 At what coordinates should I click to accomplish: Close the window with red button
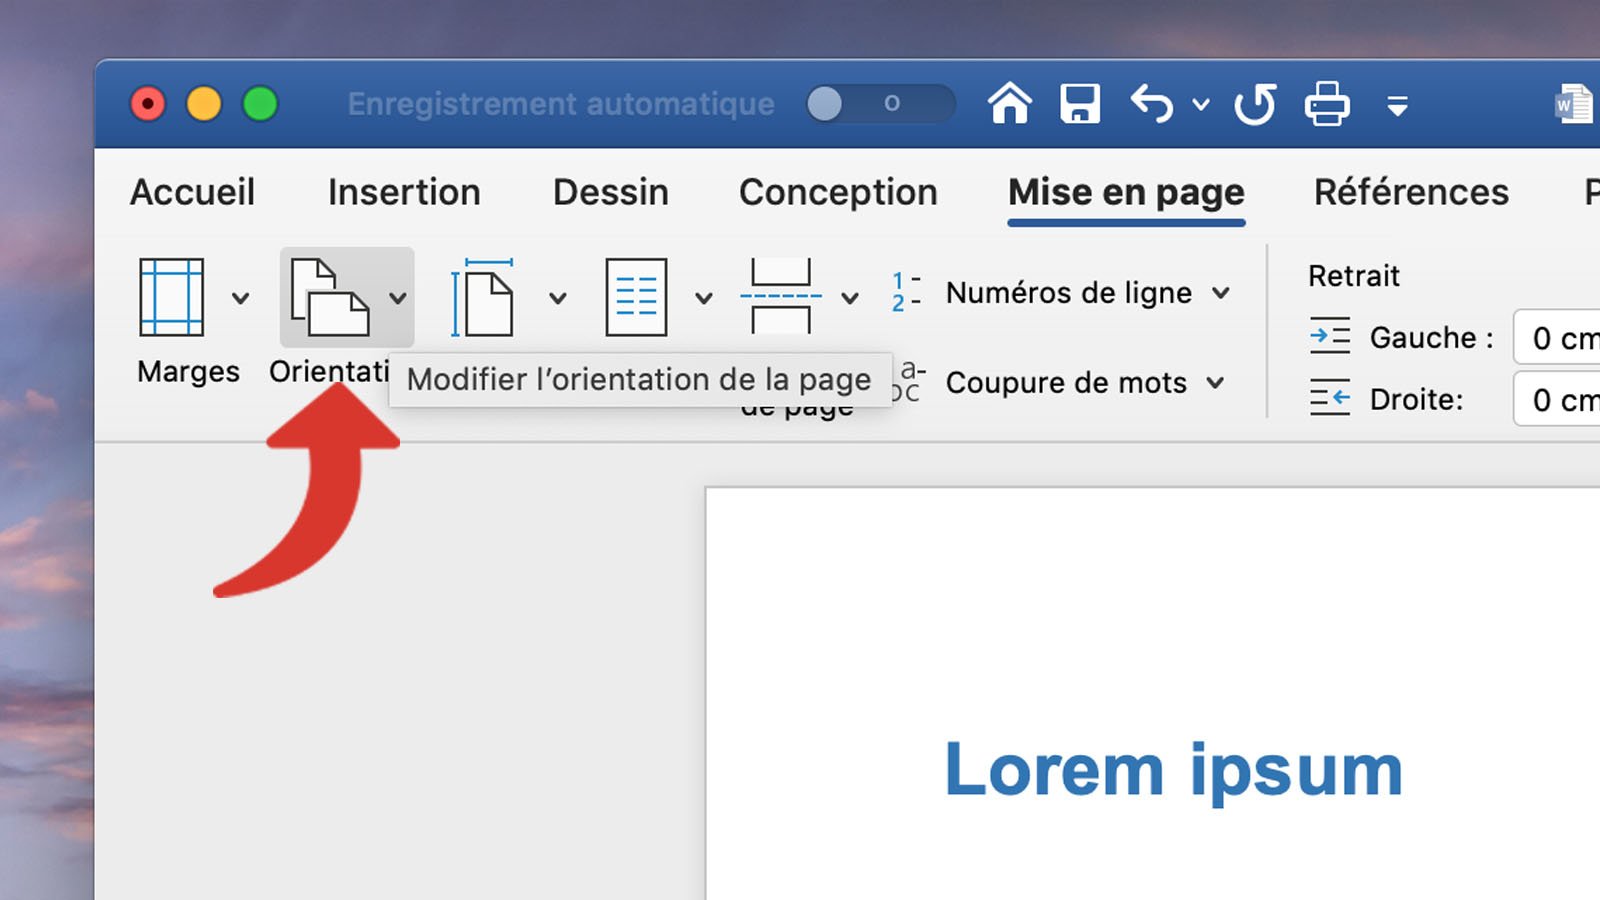tap(148, 103)
